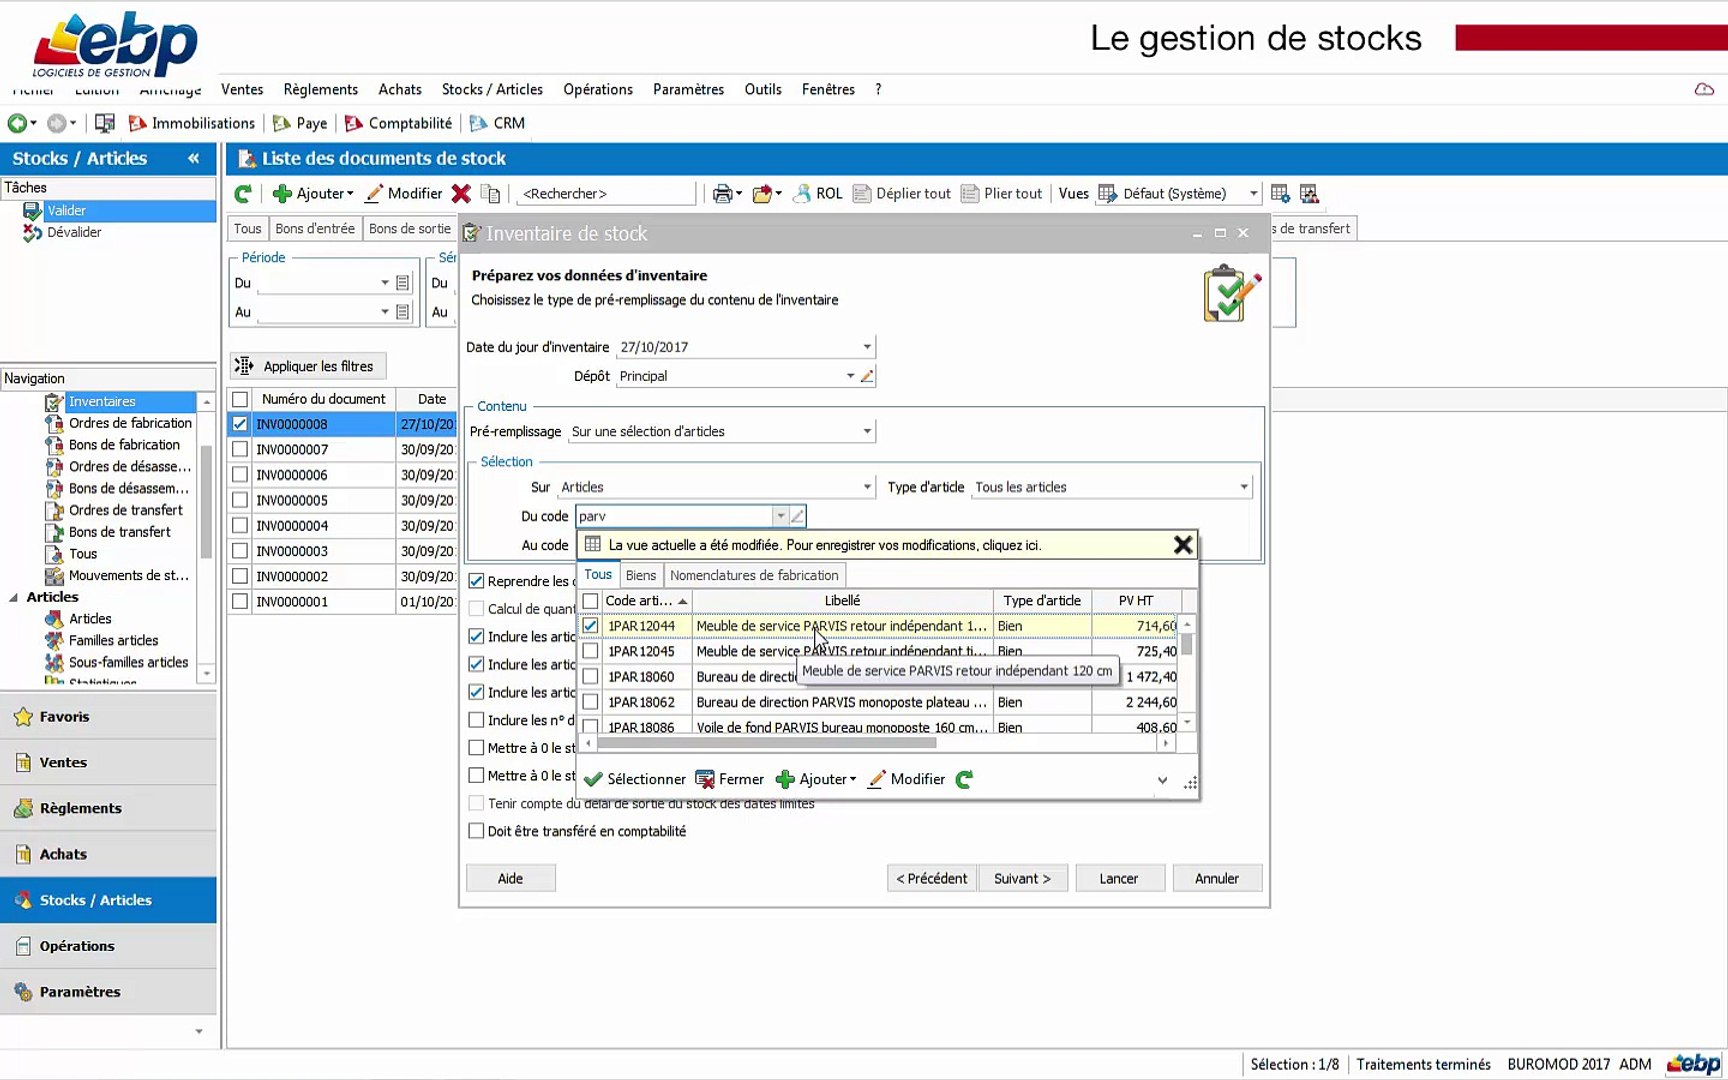
Task: Click the Lancer button
Action: click(x=1119, y=878)
